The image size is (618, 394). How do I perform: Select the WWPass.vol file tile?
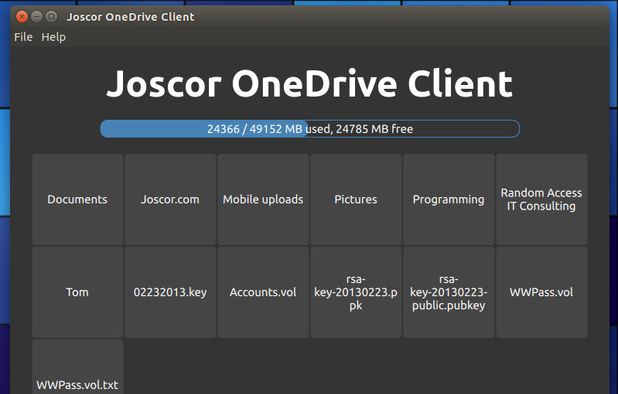542,292
